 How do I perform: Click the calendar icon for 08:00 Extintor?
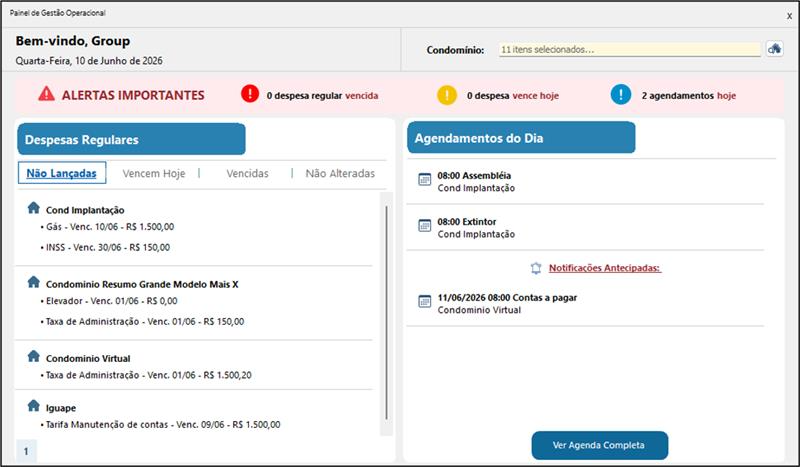[424, 225]
